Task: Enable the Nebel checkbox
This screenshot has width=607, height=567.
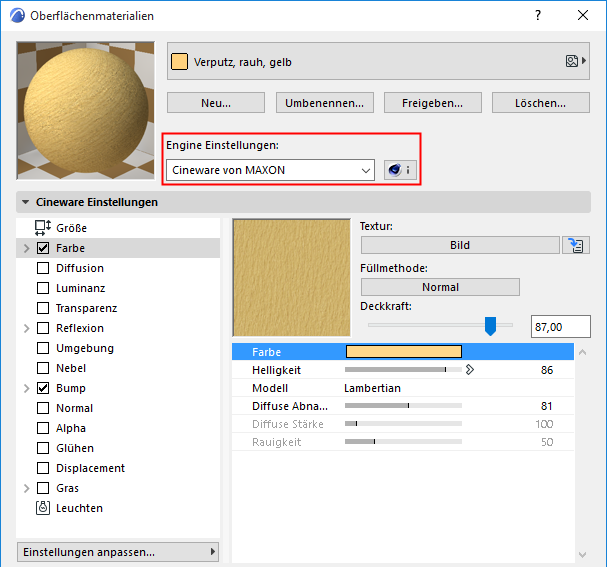Action: point(43,368)
